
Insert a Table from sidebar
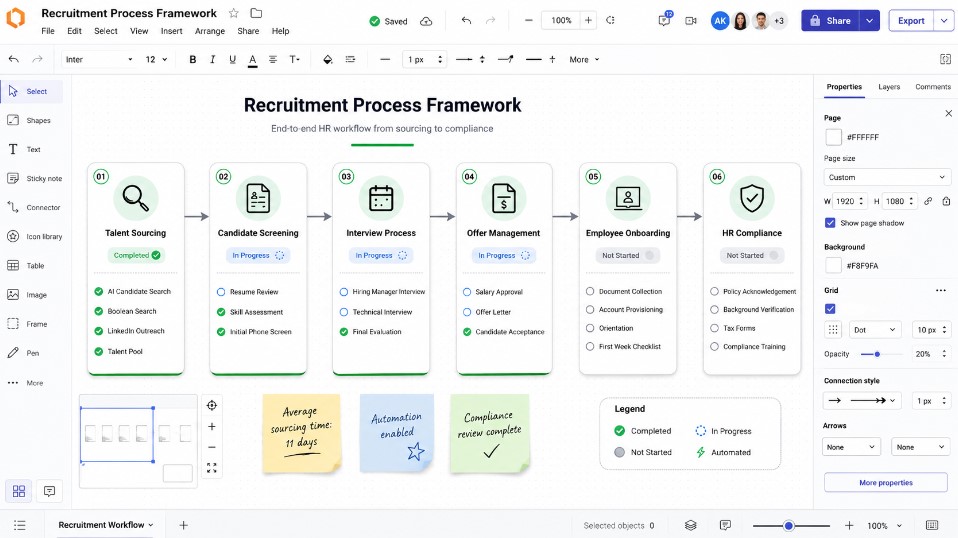point(26,266)
